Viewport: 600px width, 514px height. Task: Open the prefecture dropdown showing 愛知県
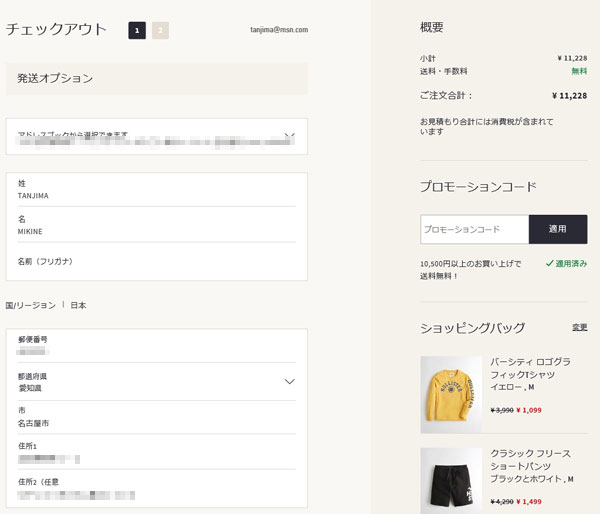(289, 381)
